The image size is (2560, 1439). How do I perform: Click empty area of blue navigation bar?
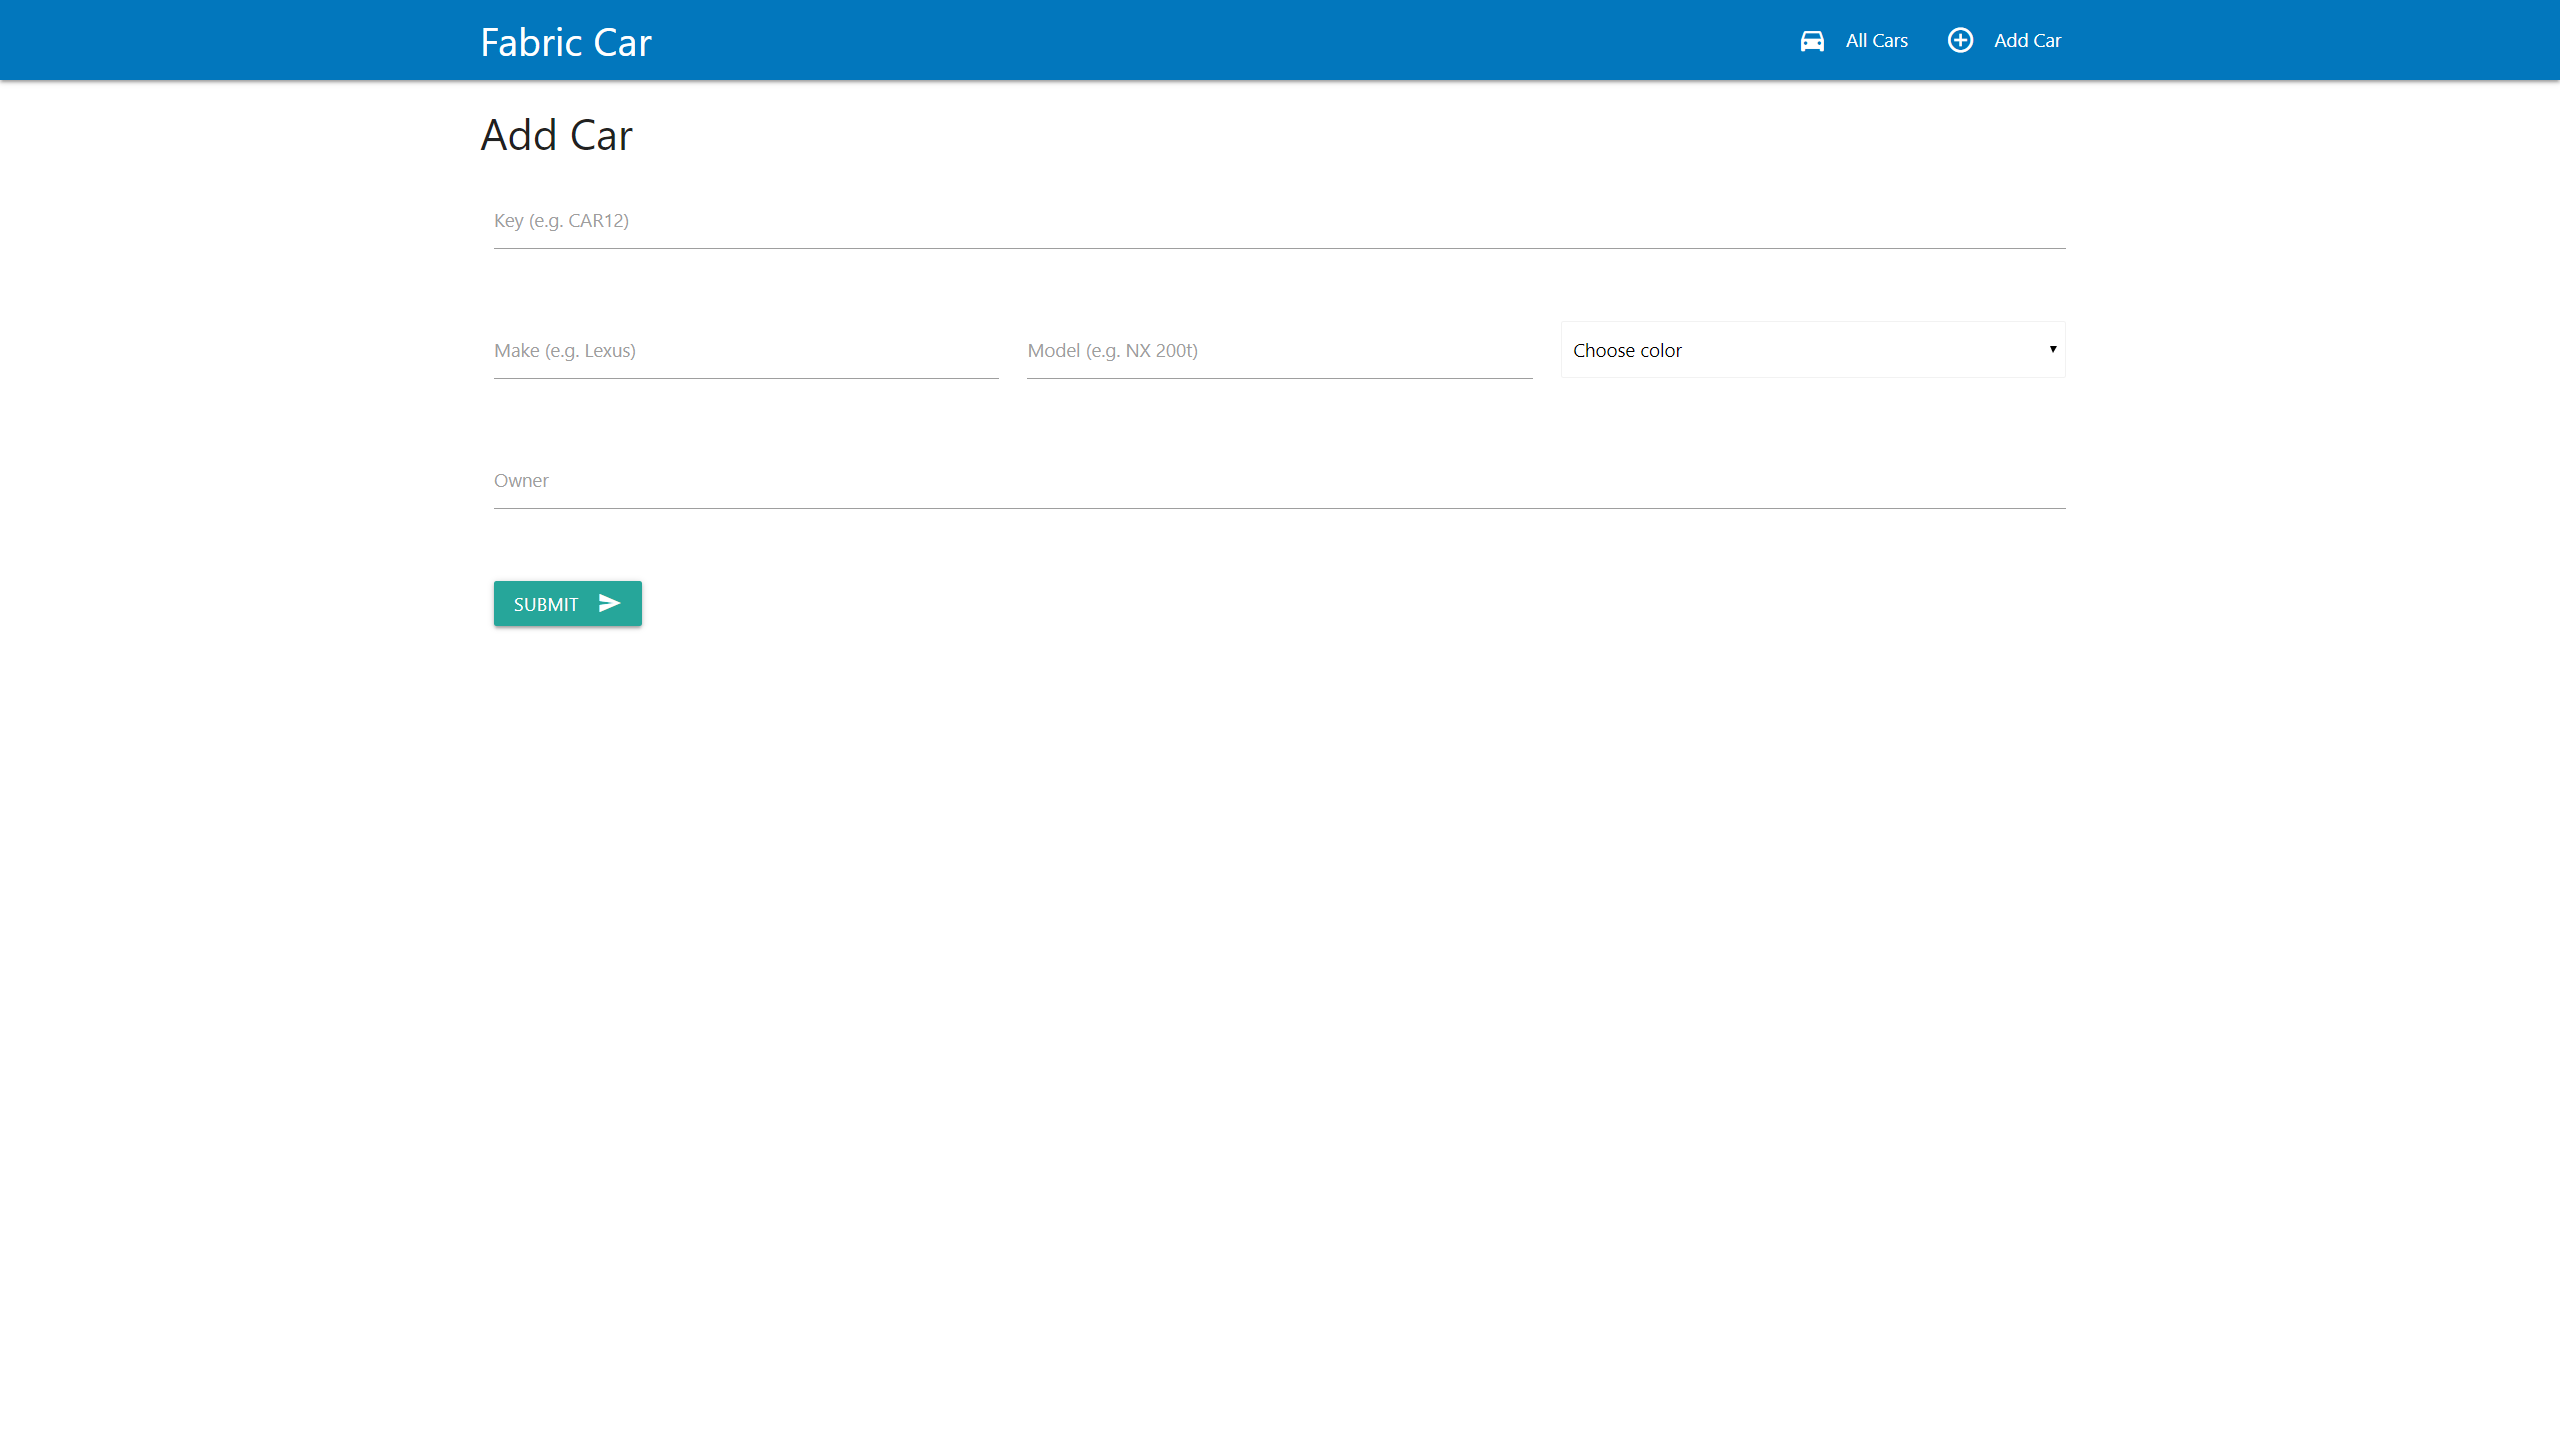pyautogui.click(x=1200, y=40)
